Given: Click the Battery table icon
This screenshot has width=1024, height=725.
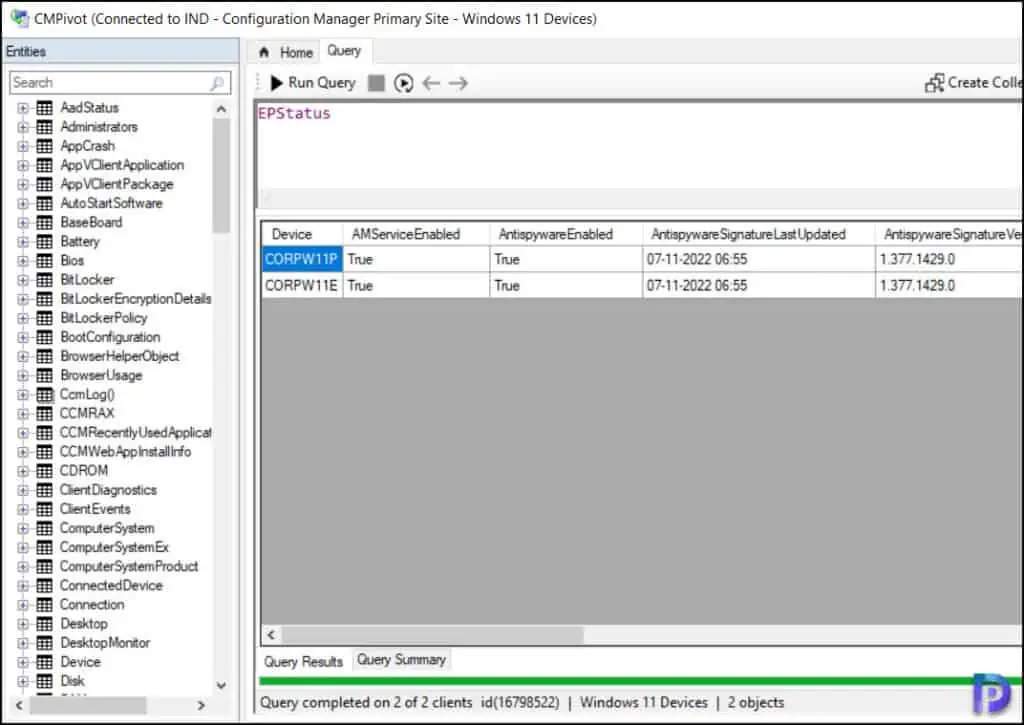Looking at the screenshot, I should tap(44, 242).
